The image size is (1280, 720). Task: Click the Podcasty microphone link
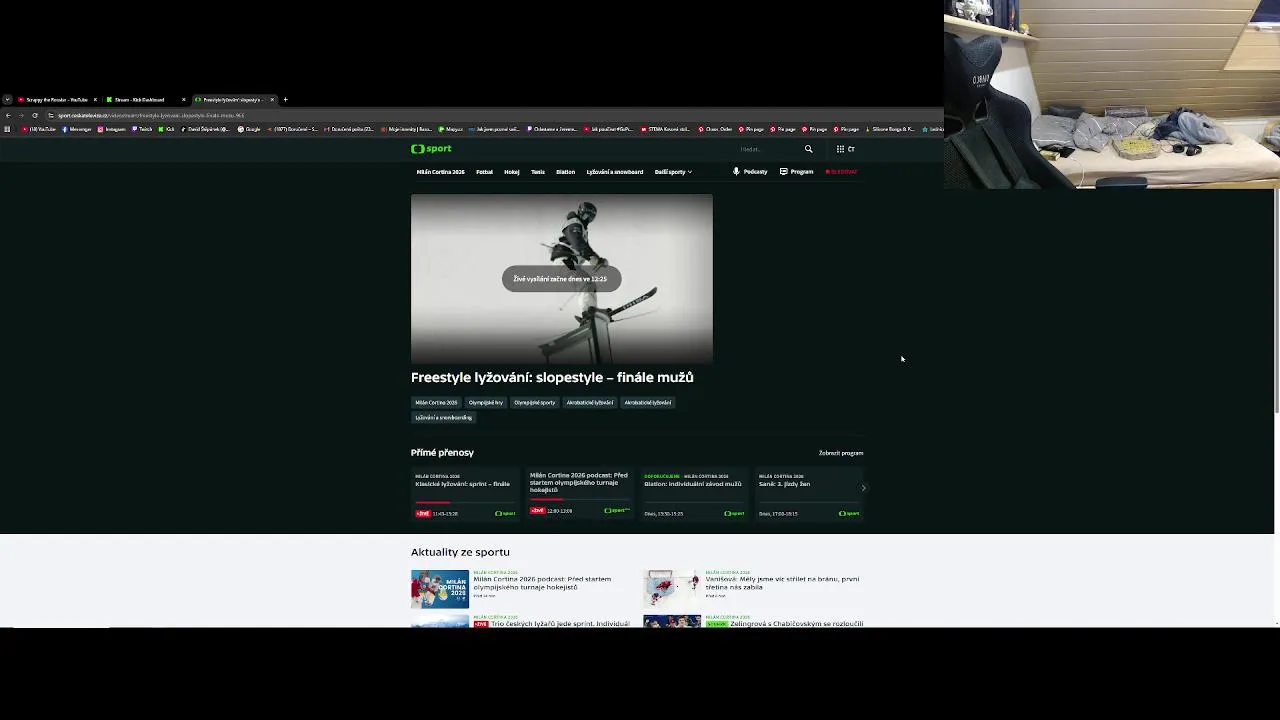(750, 172)
